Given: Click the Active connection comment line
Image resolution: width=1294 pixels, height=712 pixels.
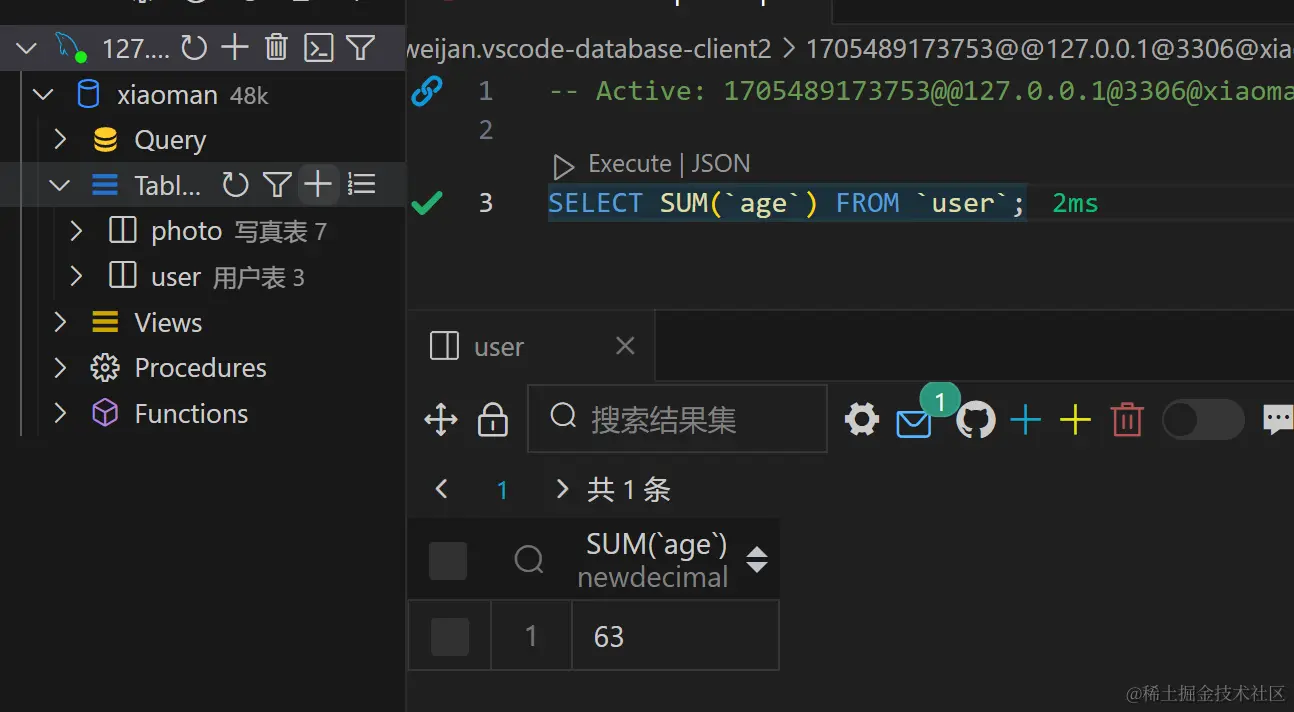Looking at the screenshot, I should pyautogui.click(x=921, y=91).
